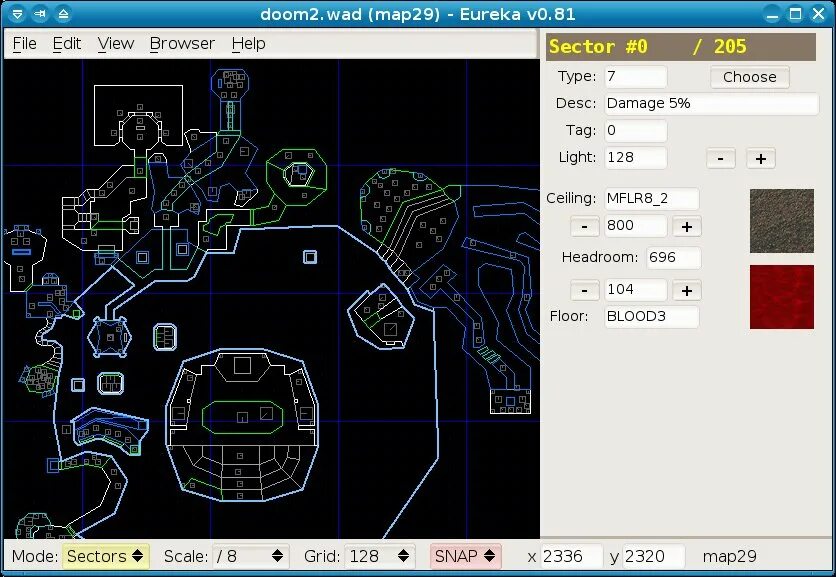
Task: Focus the Tag input field
Action: click(636, 131)
